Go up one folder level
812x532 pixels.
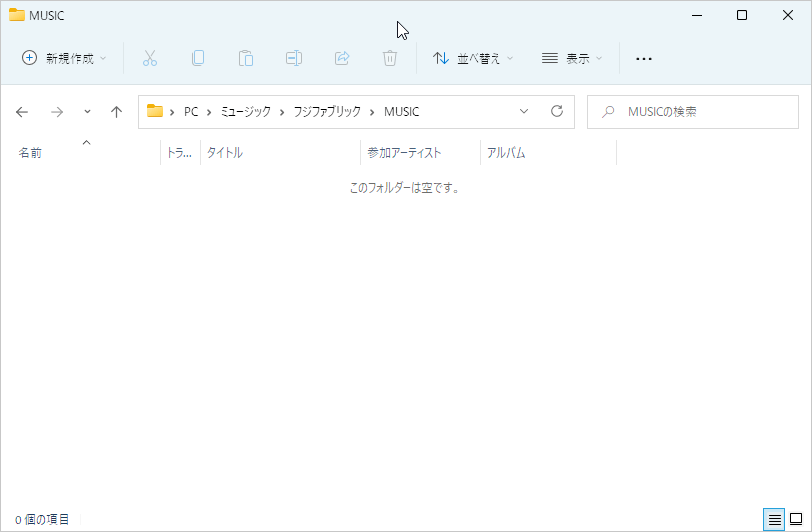(x=117, y=112)
